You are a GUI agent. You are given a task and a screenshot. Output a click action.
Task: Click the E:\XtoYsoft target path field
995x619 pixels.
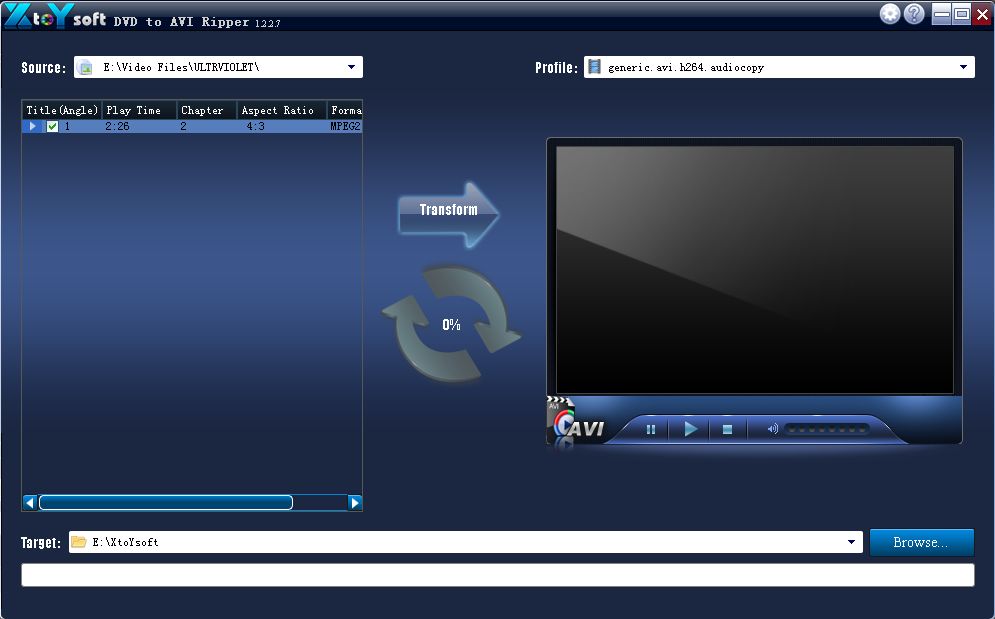click(466, 542)
